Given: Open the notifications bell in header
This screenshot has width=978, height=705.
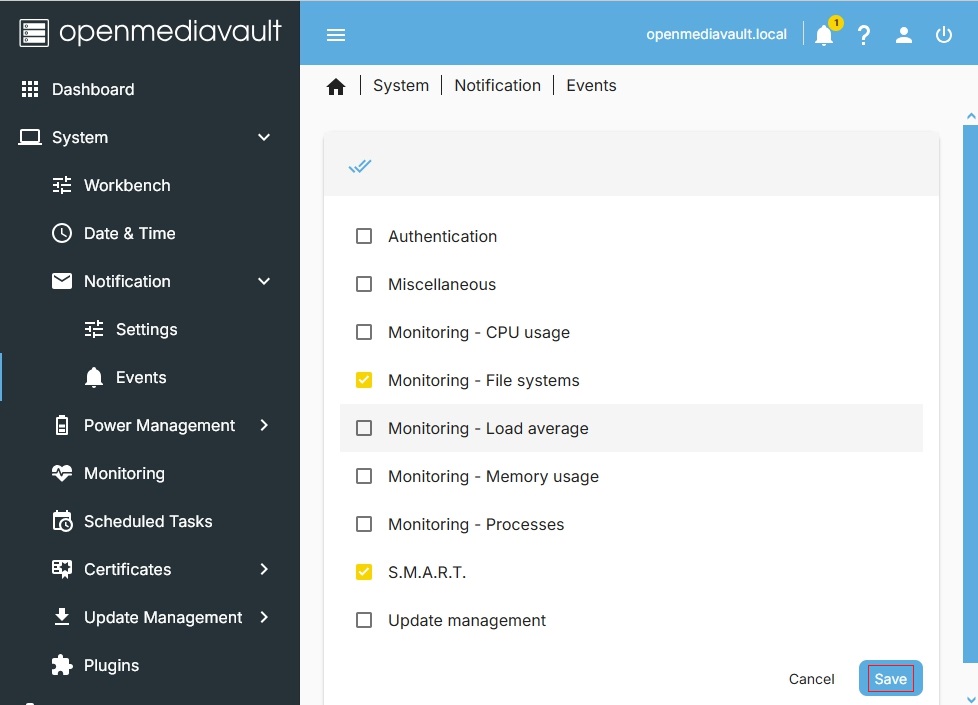Looking at the screenshot, I should coord(824,35).
